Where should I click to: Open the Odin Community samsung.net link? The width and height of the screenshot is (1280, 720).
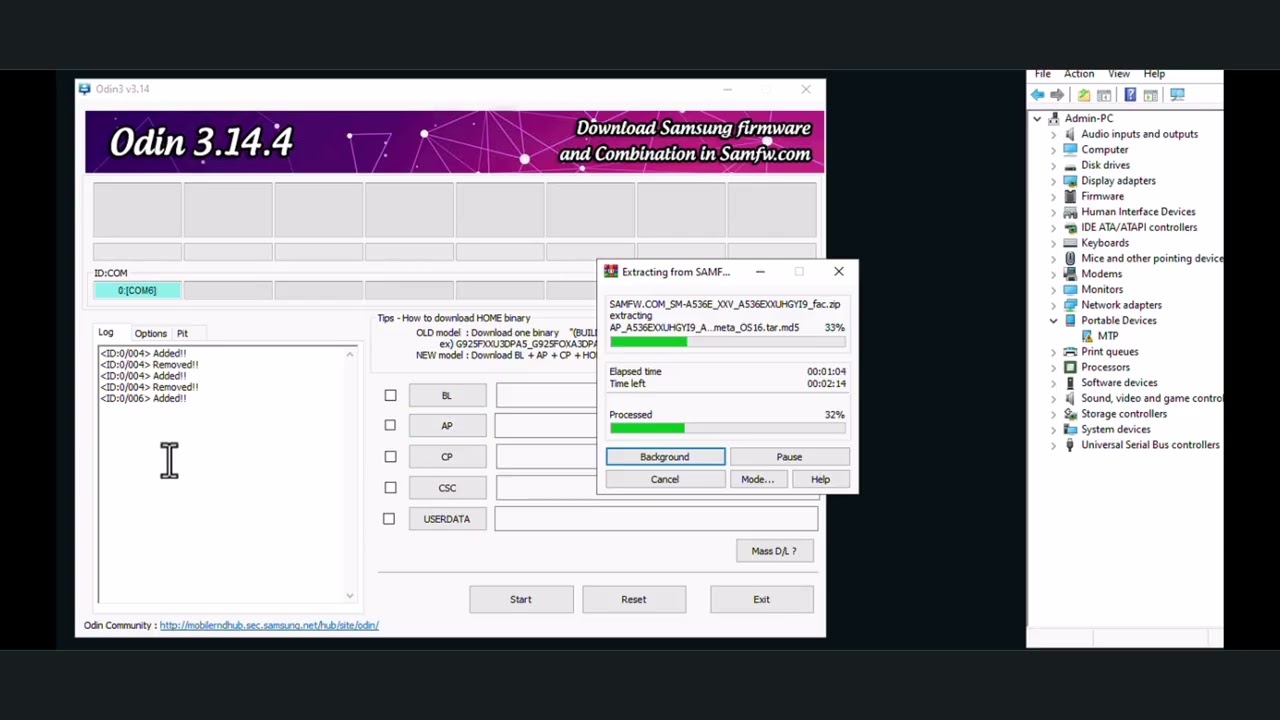pos(269,625)
